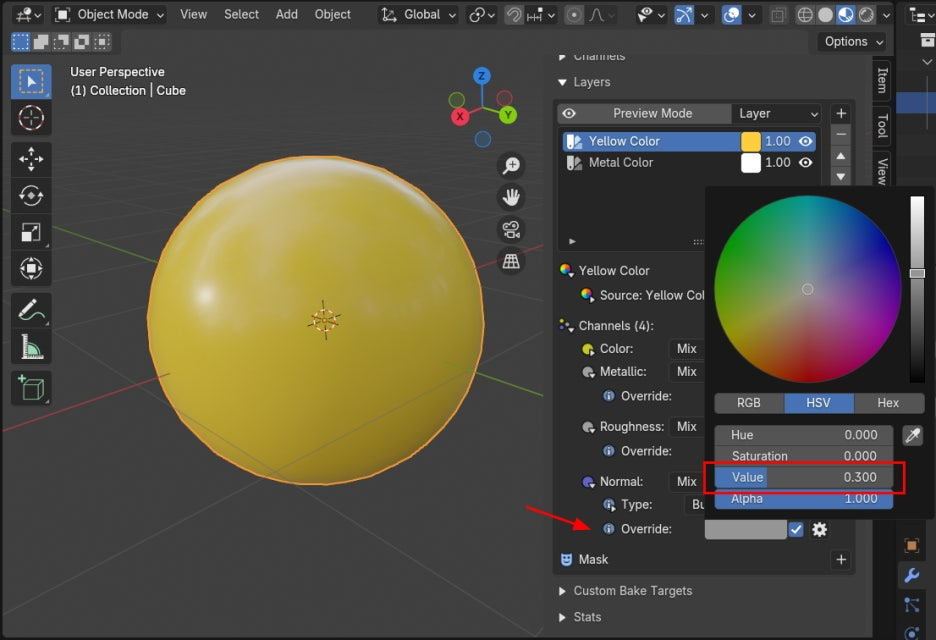Open the Tool sidebar tab
This screenshot has height=640, width=936.
coord(882,126)
